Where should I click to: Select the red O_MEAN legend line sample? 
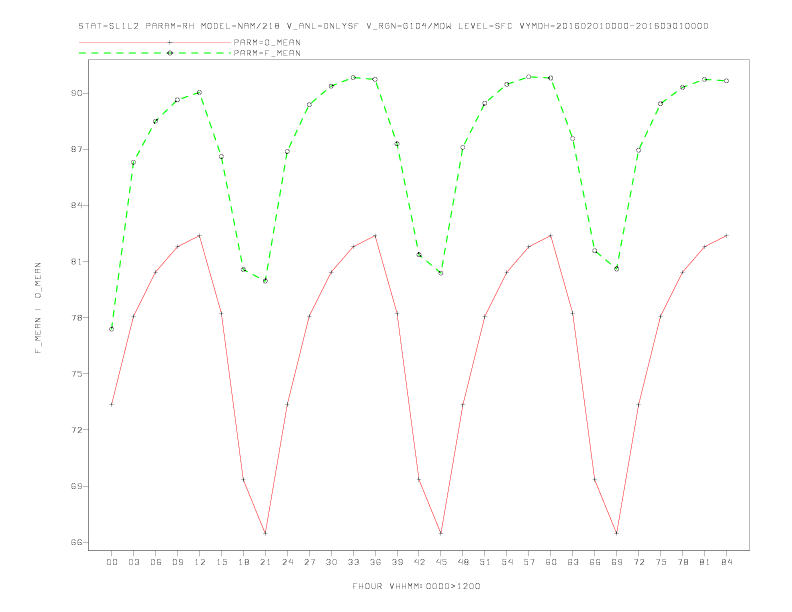(x=155, y=42)
